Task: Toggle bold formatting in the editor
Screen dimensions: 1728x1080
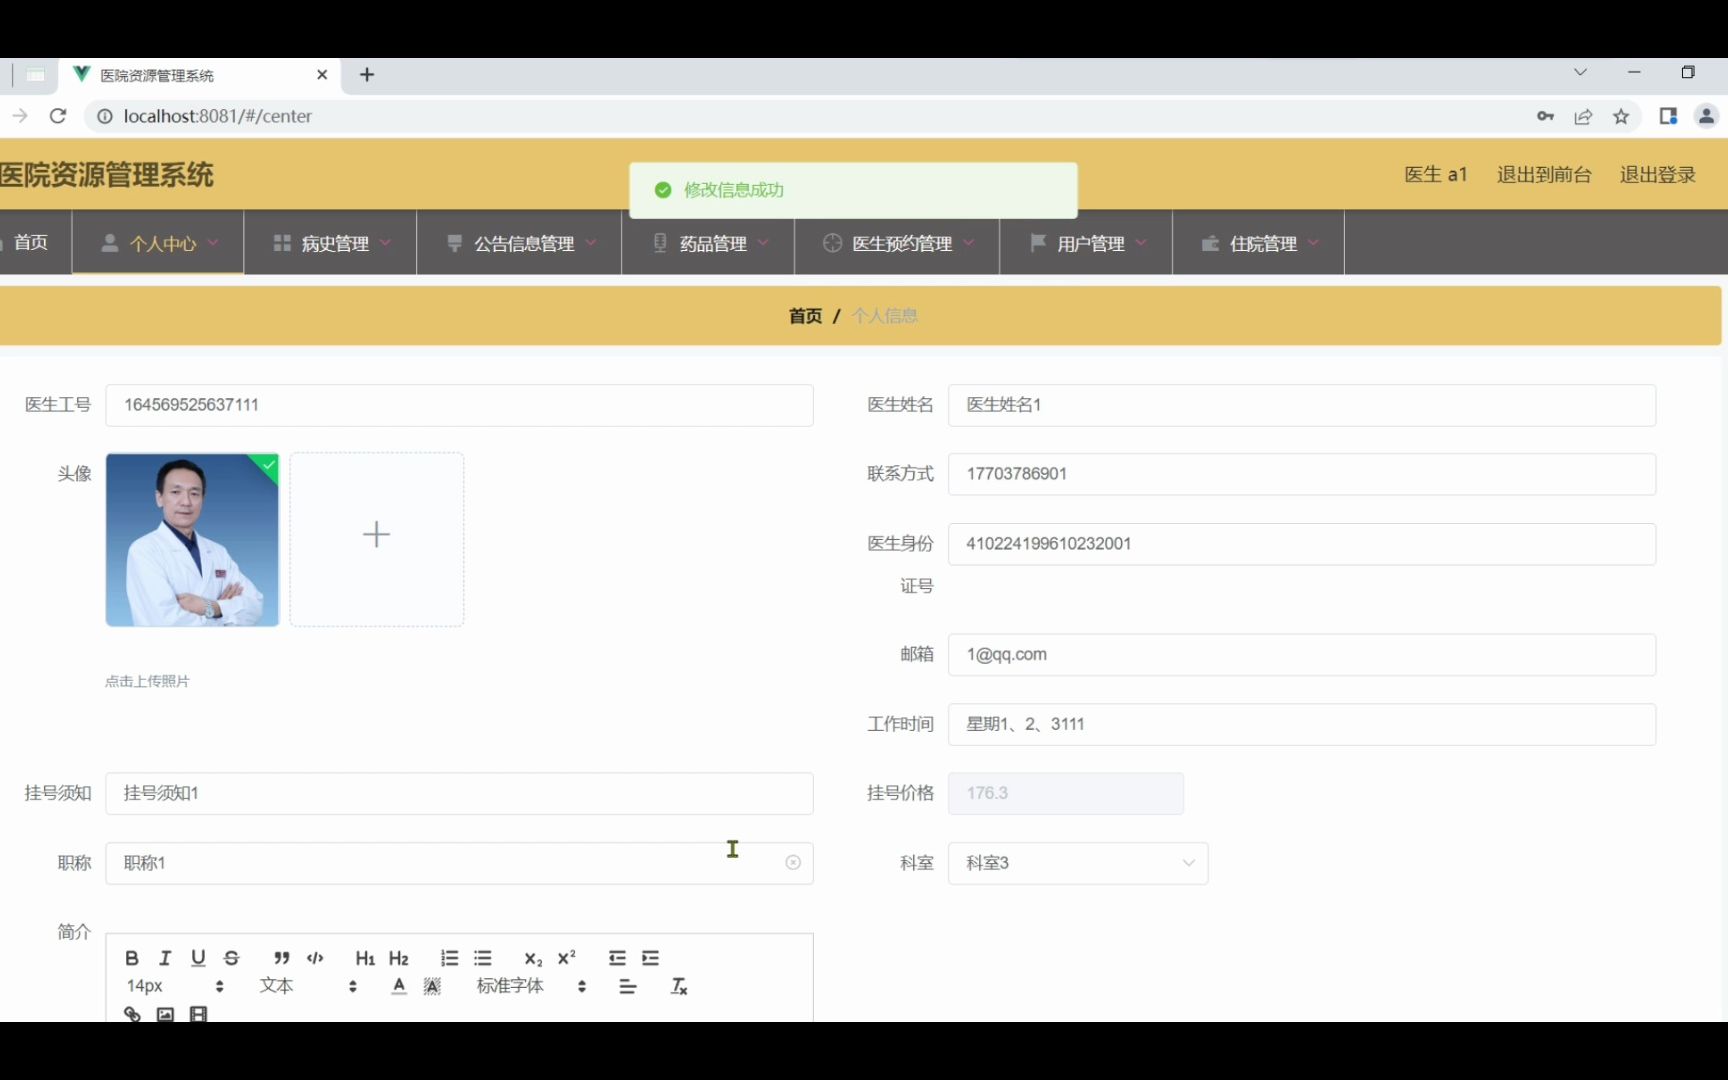Action: pyautogui.click(x=131, y=957)
